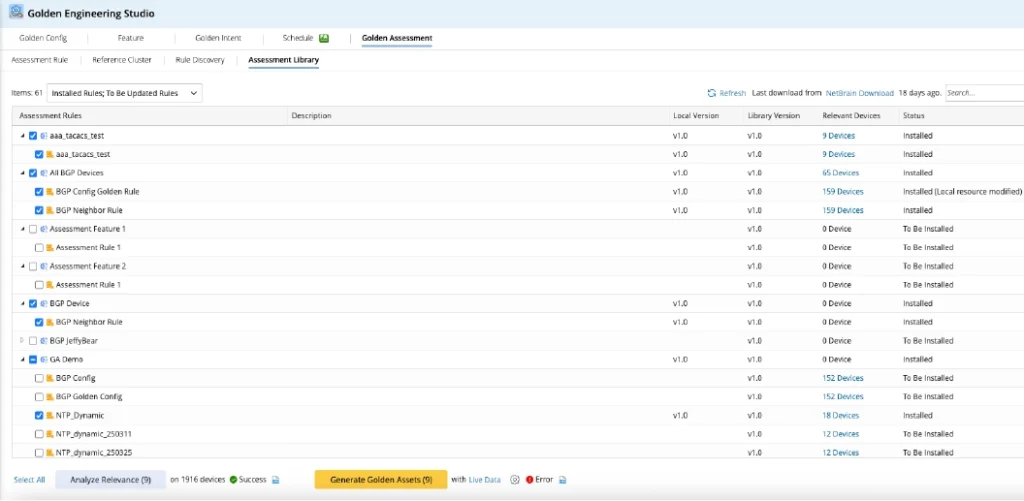Click the Select All link

coord(29,479)
